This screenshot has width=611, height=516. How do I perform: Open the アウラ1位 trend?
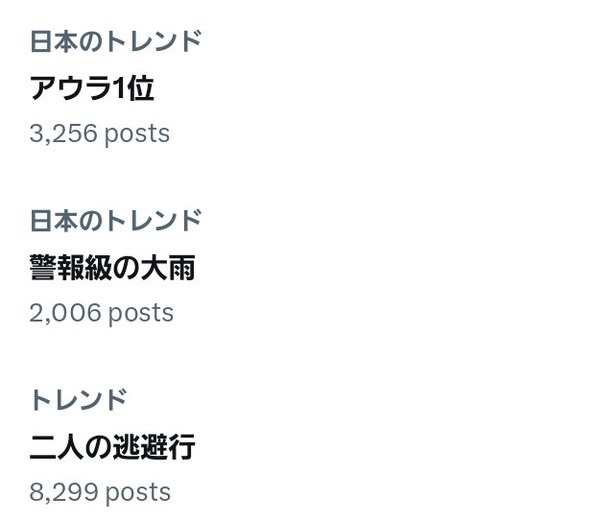point(92,89)
